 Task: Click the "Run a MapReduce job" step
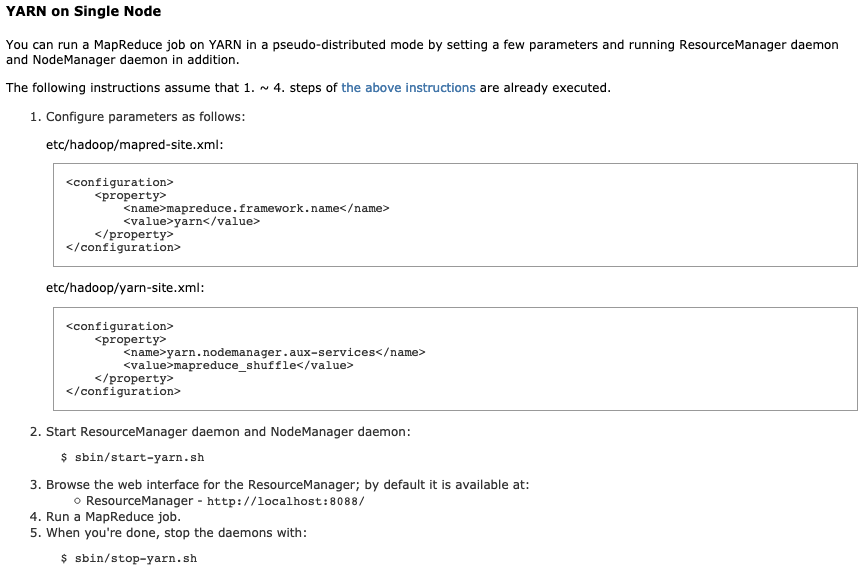click(x=113, y=517)
